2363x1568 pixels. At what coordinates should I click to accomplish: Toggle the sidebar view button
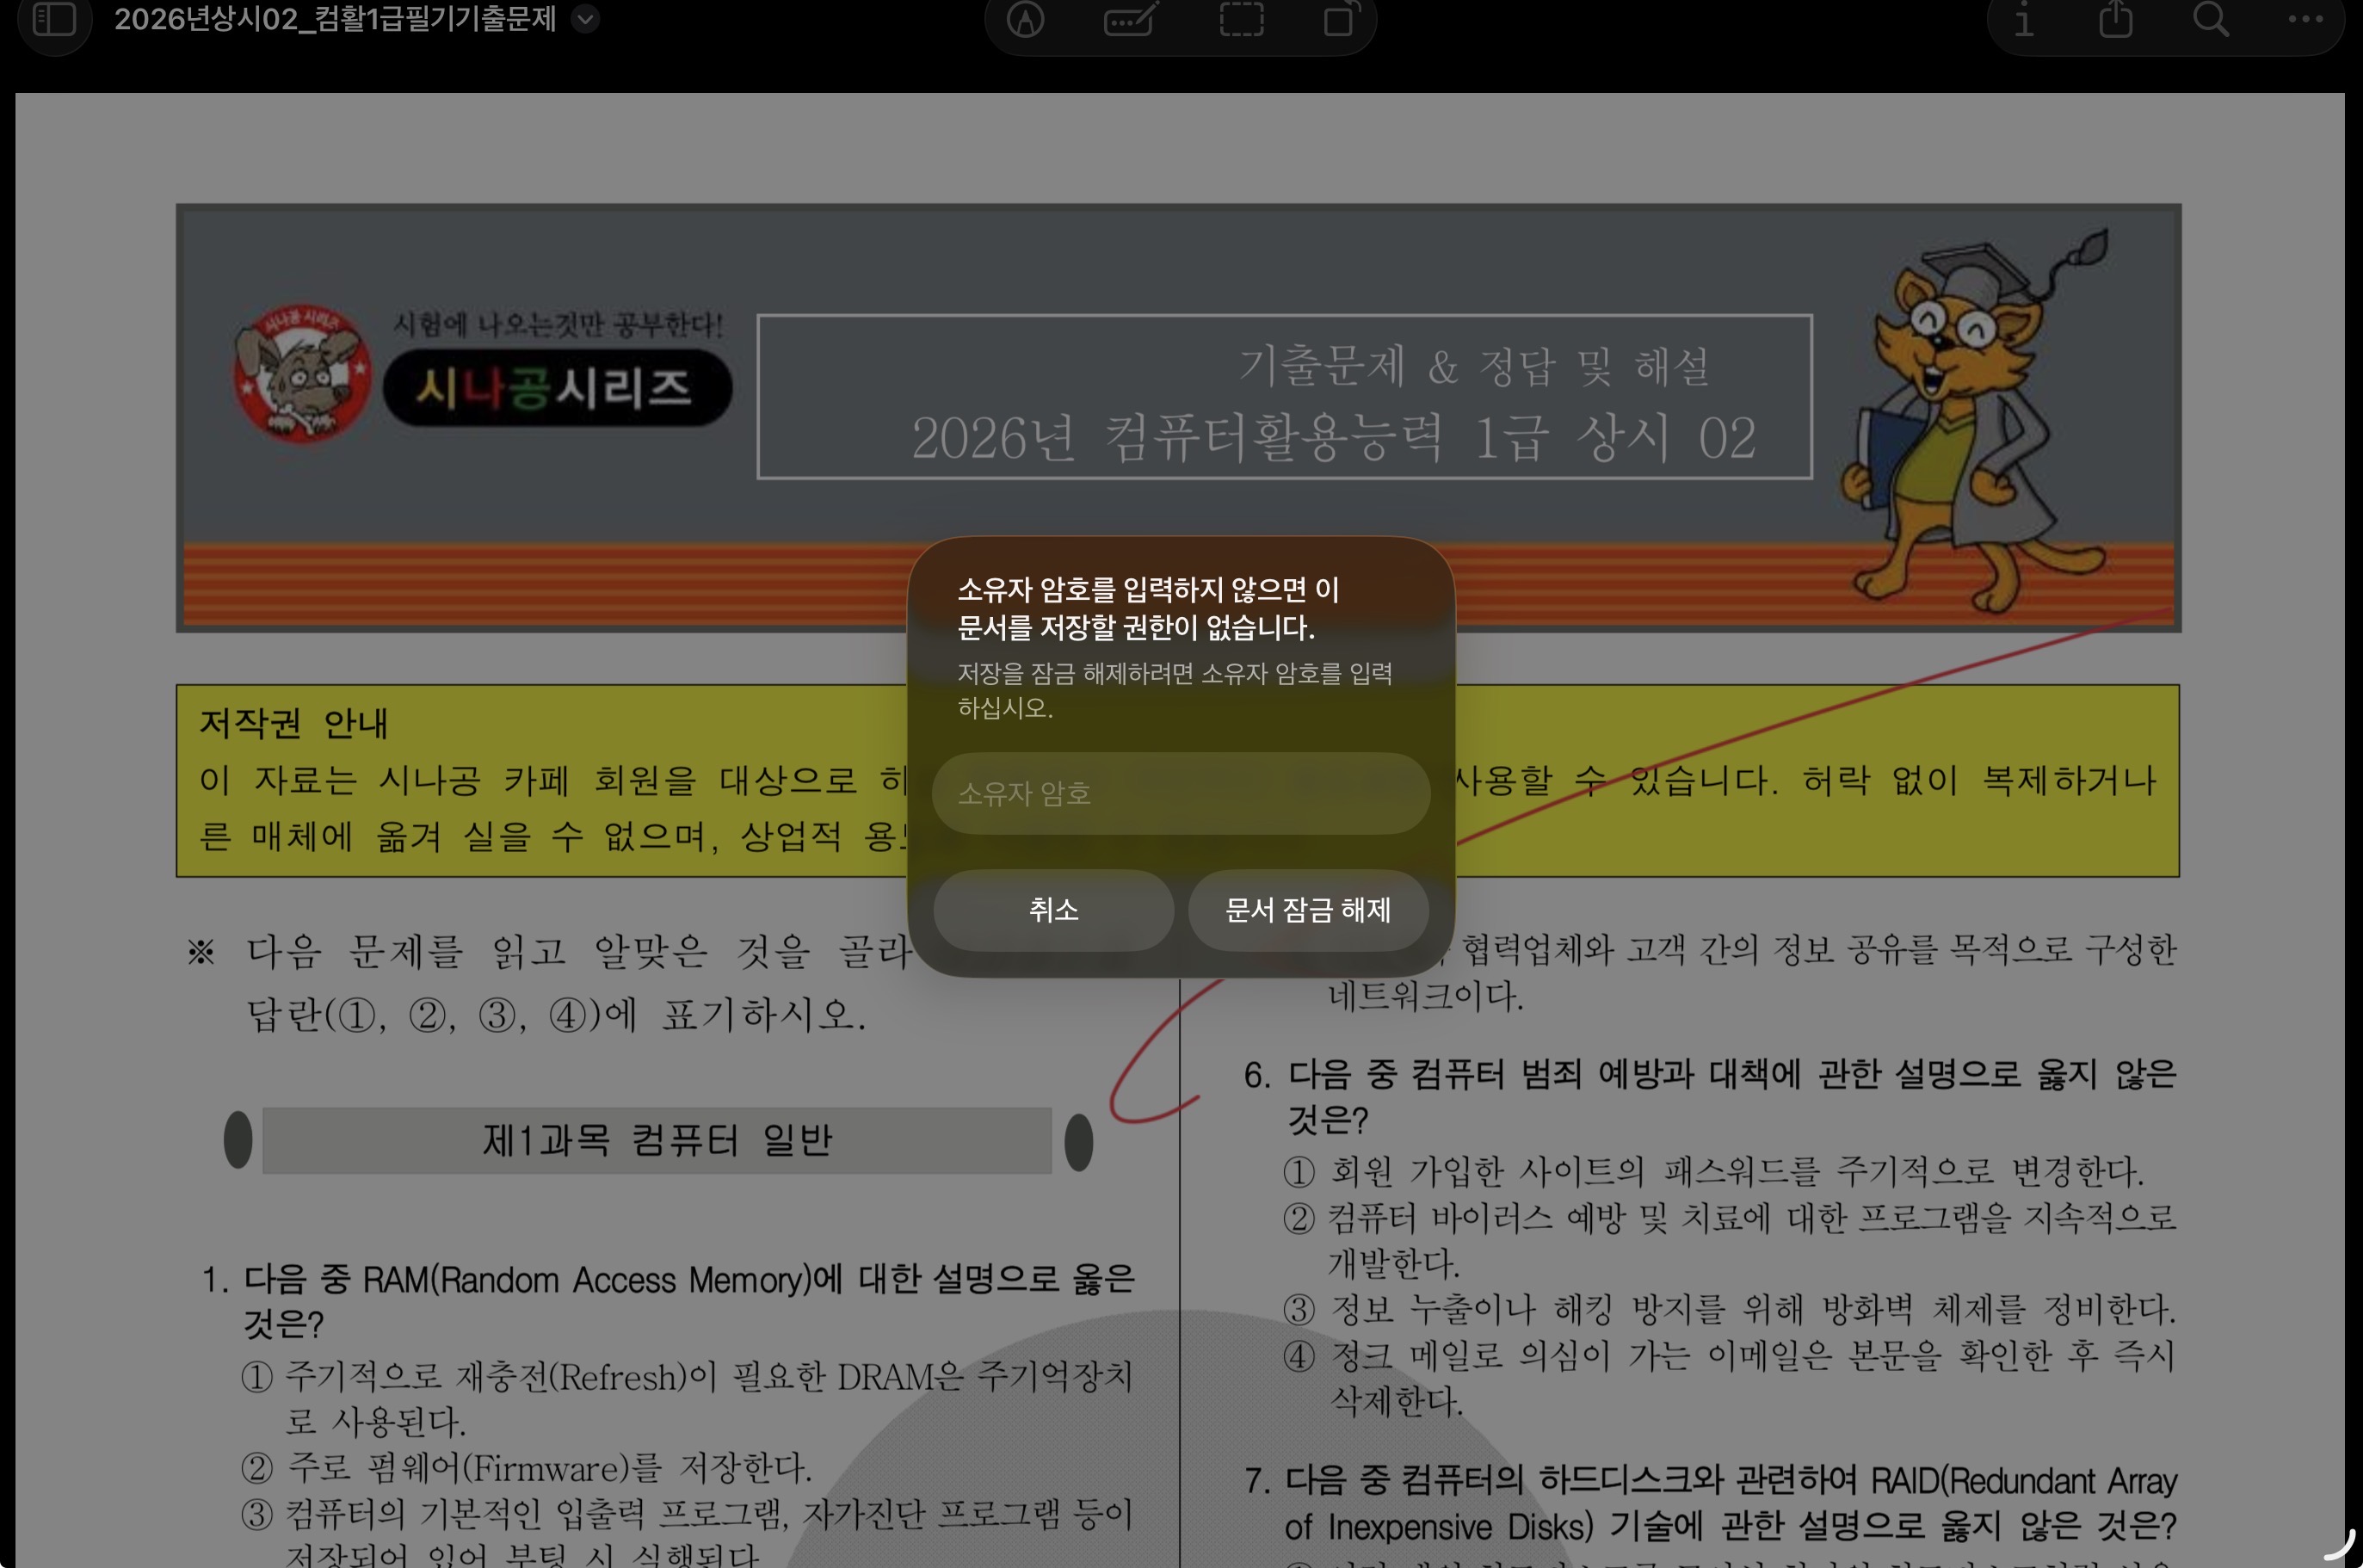click(54, 19)
